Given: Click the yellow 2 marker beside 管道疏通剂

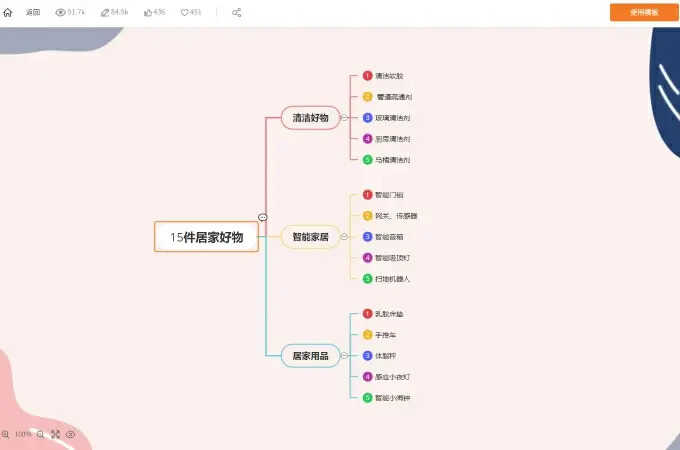Looking at the screenshot, I should [x=367, y=96].
